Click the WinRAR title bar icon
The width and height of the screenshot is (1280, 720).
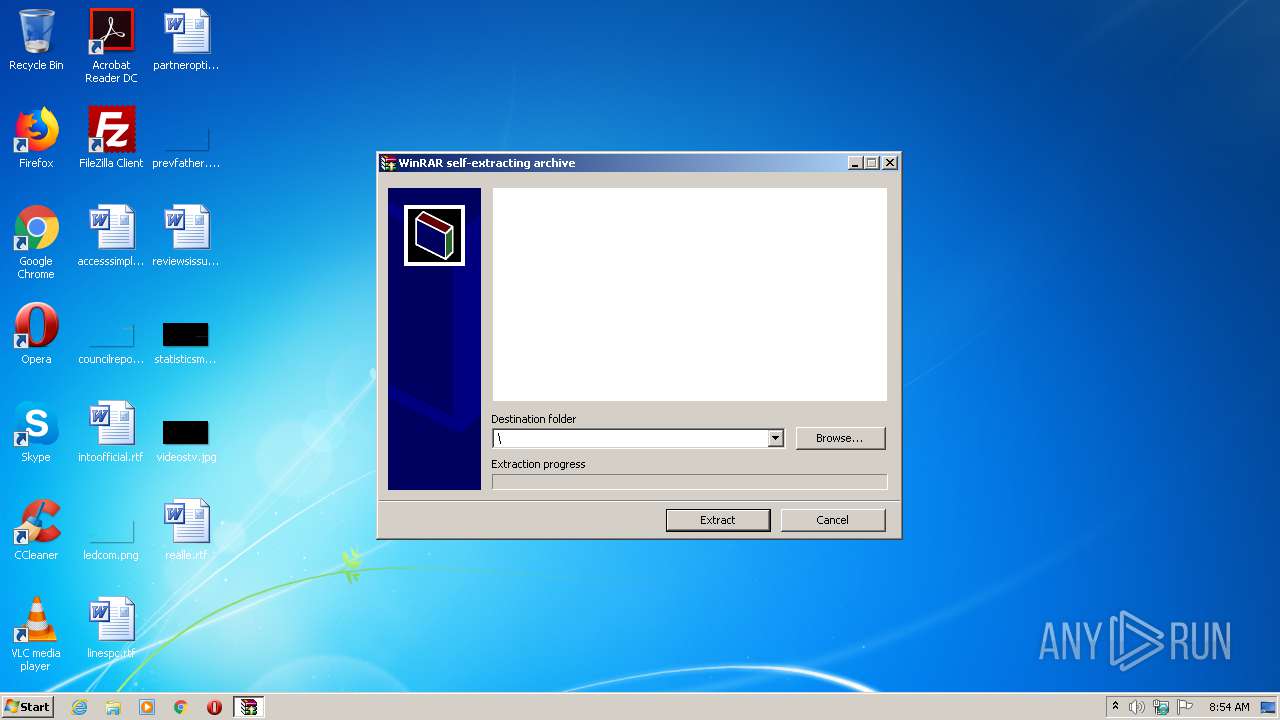388,163
